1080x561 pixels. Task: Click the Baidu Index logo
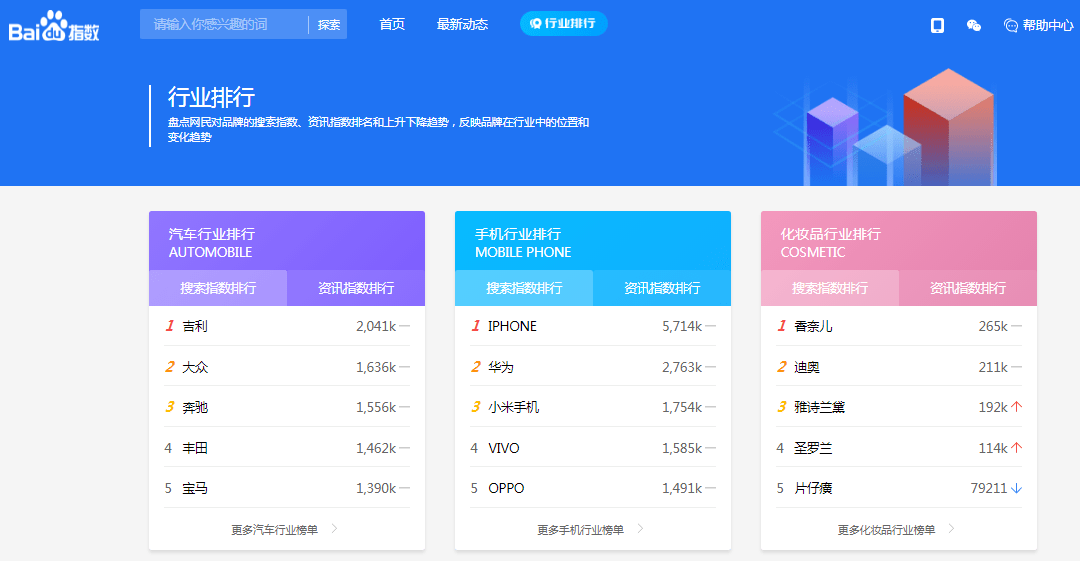click(54, 27)
